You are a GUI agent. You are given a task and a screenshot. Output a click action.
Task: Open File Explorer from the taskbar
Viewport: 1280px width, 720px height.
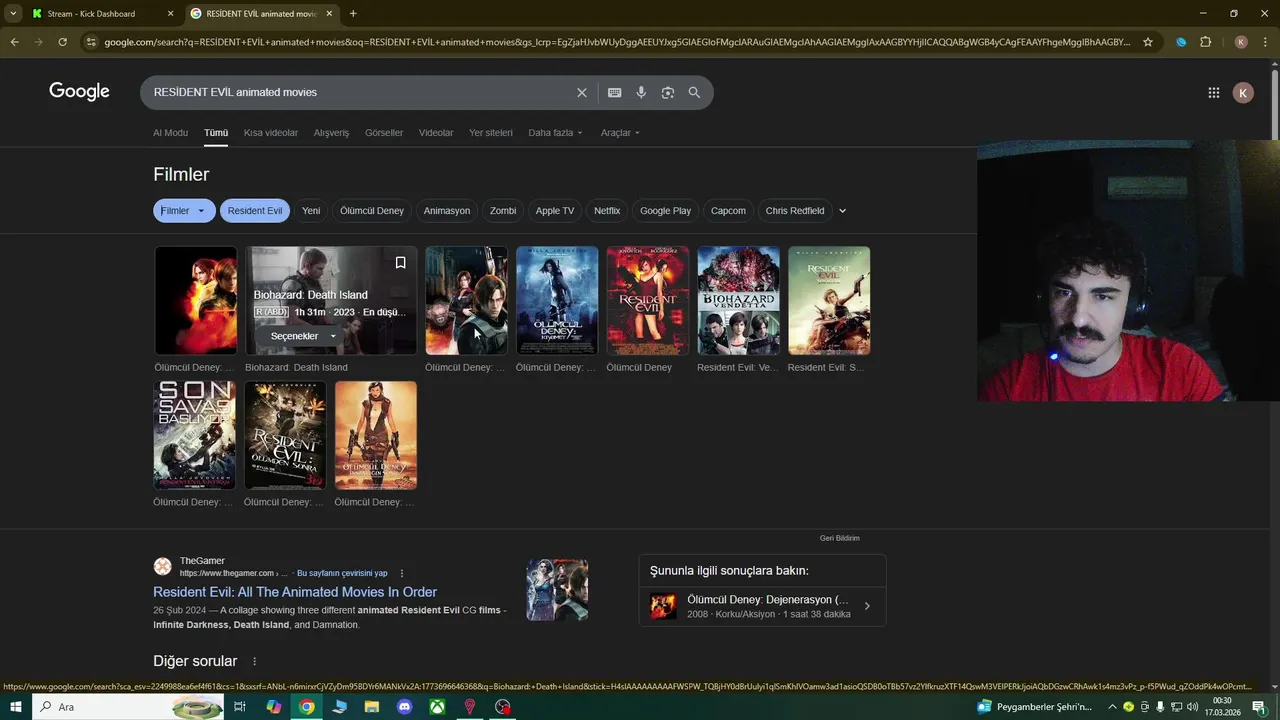(372, 707)
